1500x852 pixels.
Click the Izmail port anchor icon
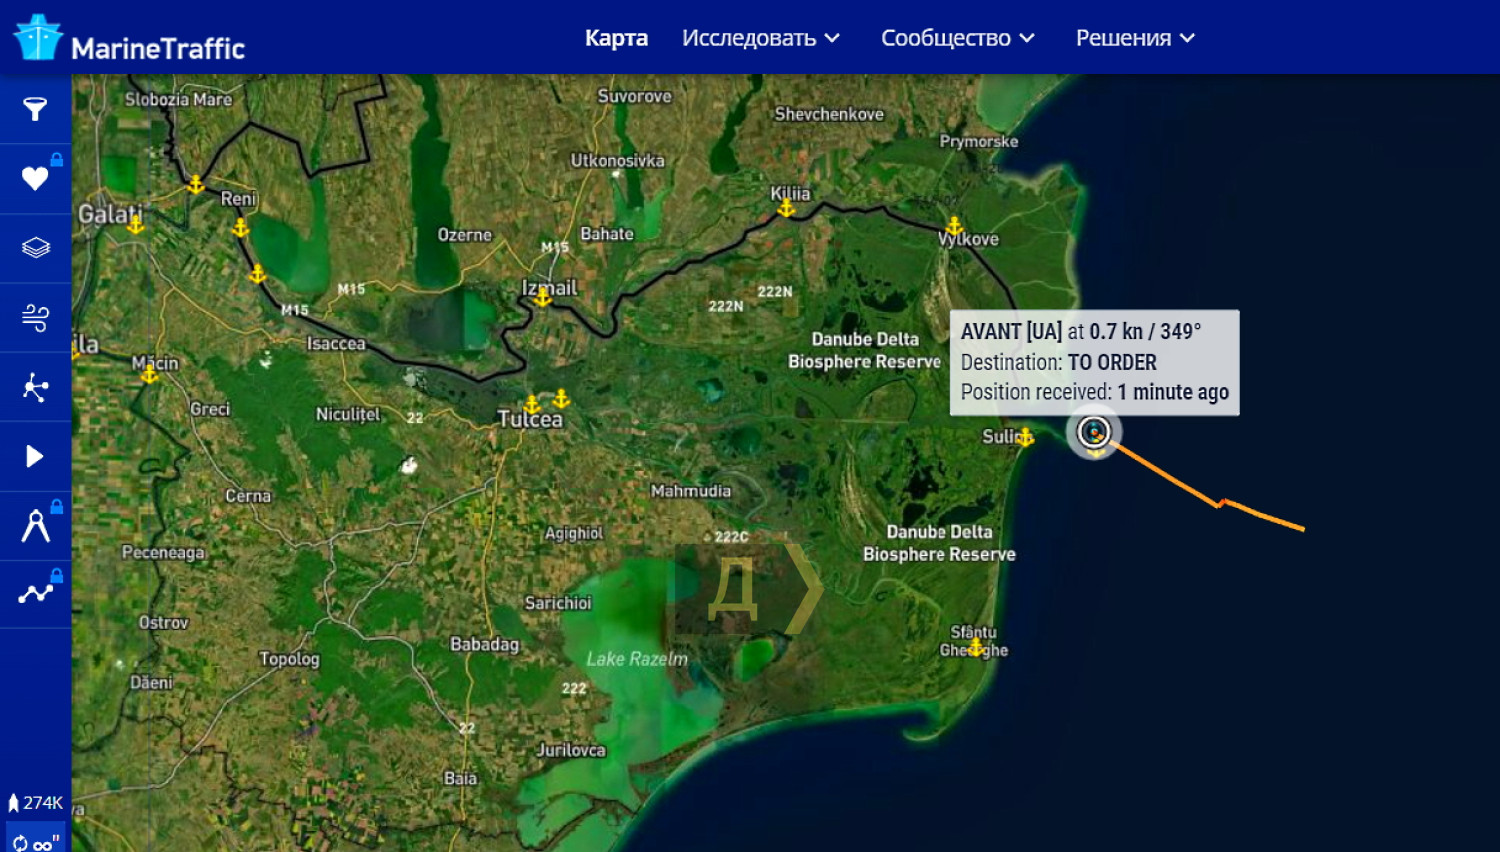542,297
